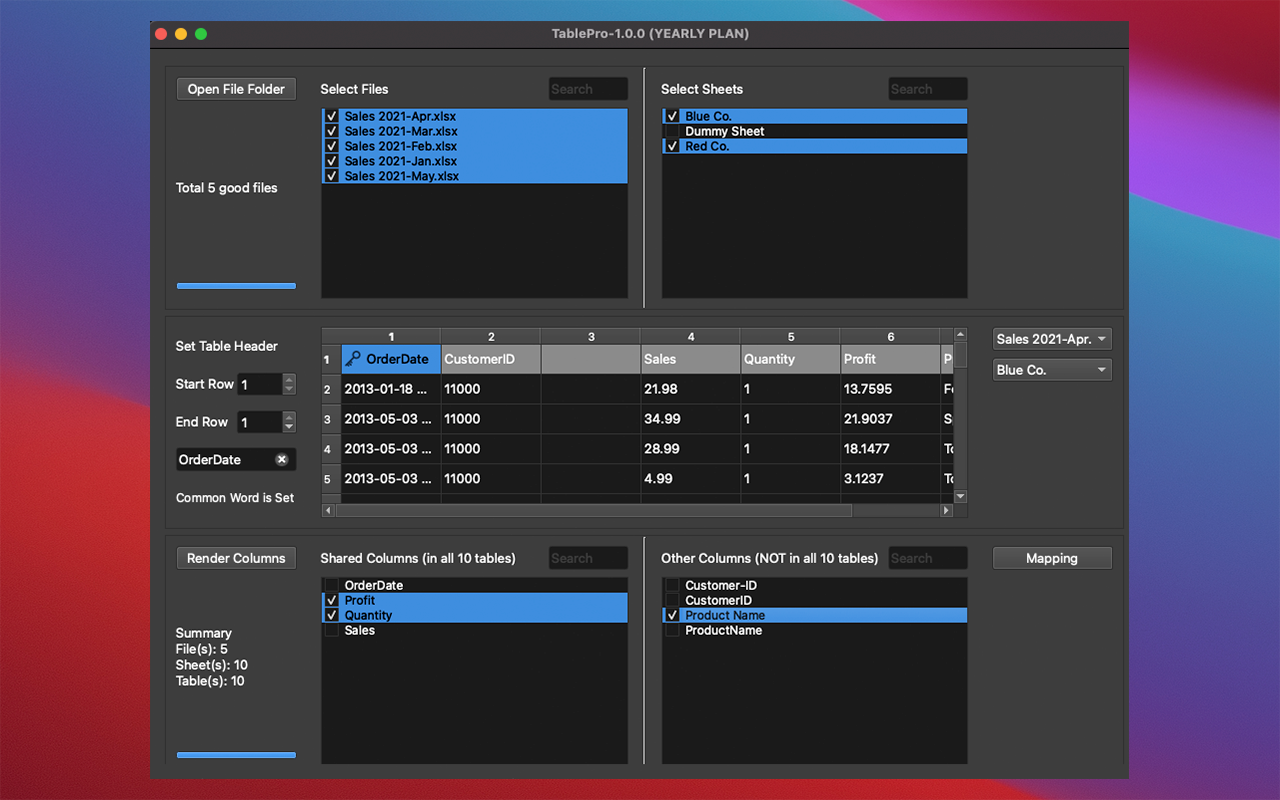The height and width of the screenshot is (800, 1280).
Task: Click the Shared Columns search box
Action: pyautogui.click(x=588, y=558)
